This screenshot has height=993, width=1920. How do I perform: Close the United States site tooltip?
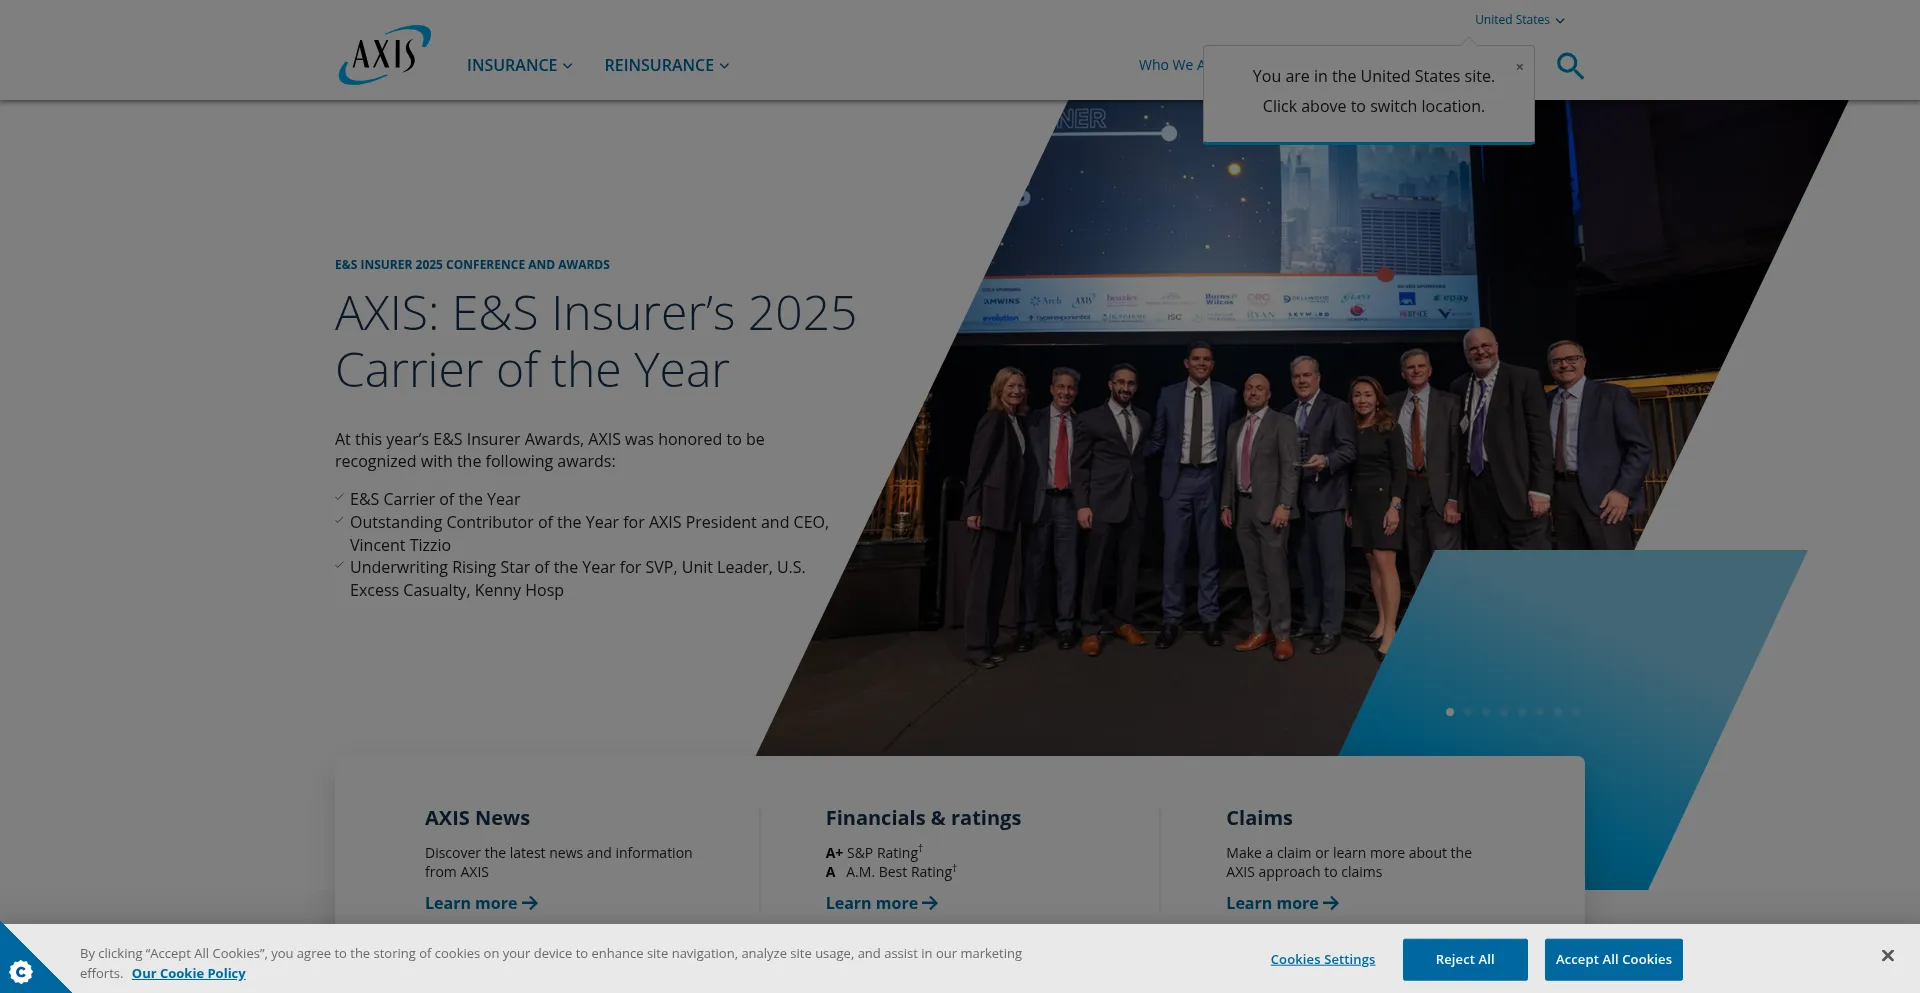coord(1519,67)
